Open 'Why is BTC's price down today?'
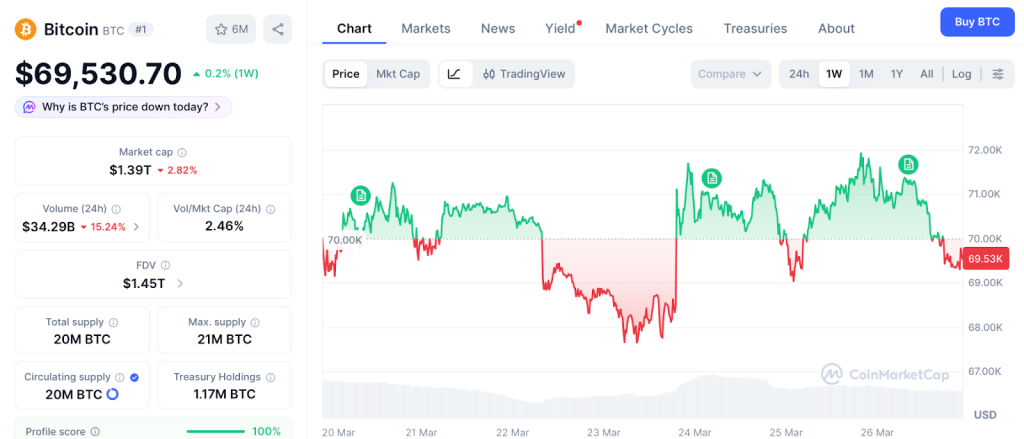The height and width of the screenshot is (439, 1024). pyautogui.click(x=123, y=107)
